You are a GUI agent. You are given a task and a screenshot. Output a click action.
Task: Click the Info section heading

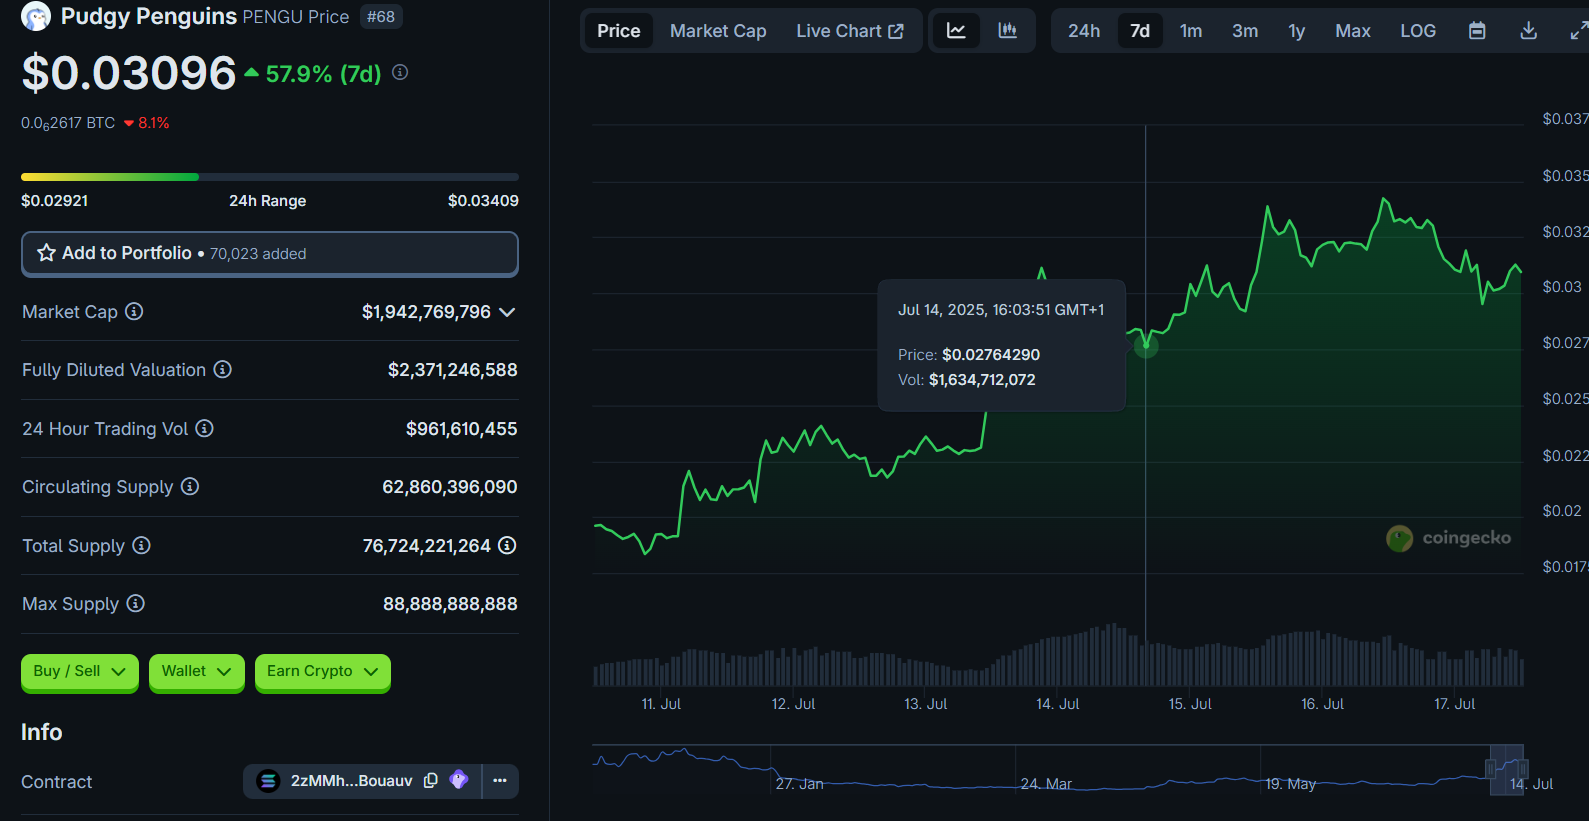click(x=41, y=732)
